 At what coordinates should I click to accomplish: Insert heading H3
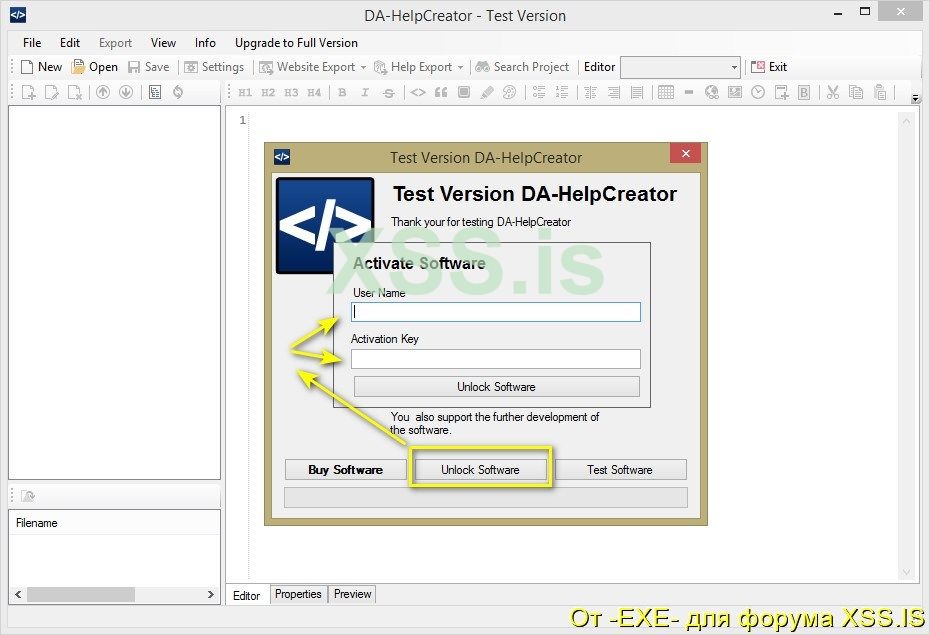coord(291,92)
